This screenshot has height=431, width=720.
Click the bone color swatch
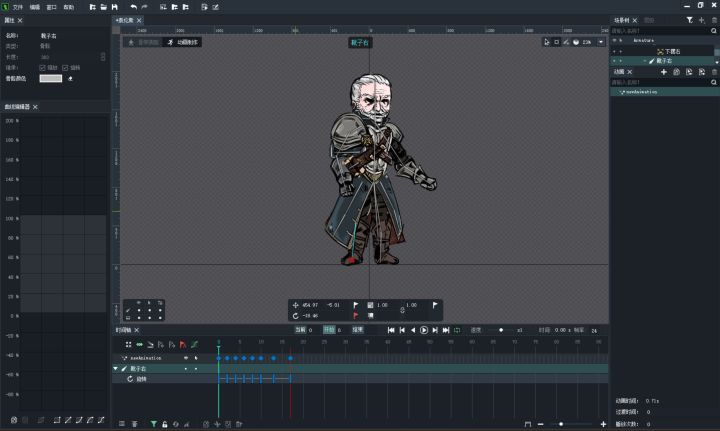pyautogui.click(x=50, y=78)
